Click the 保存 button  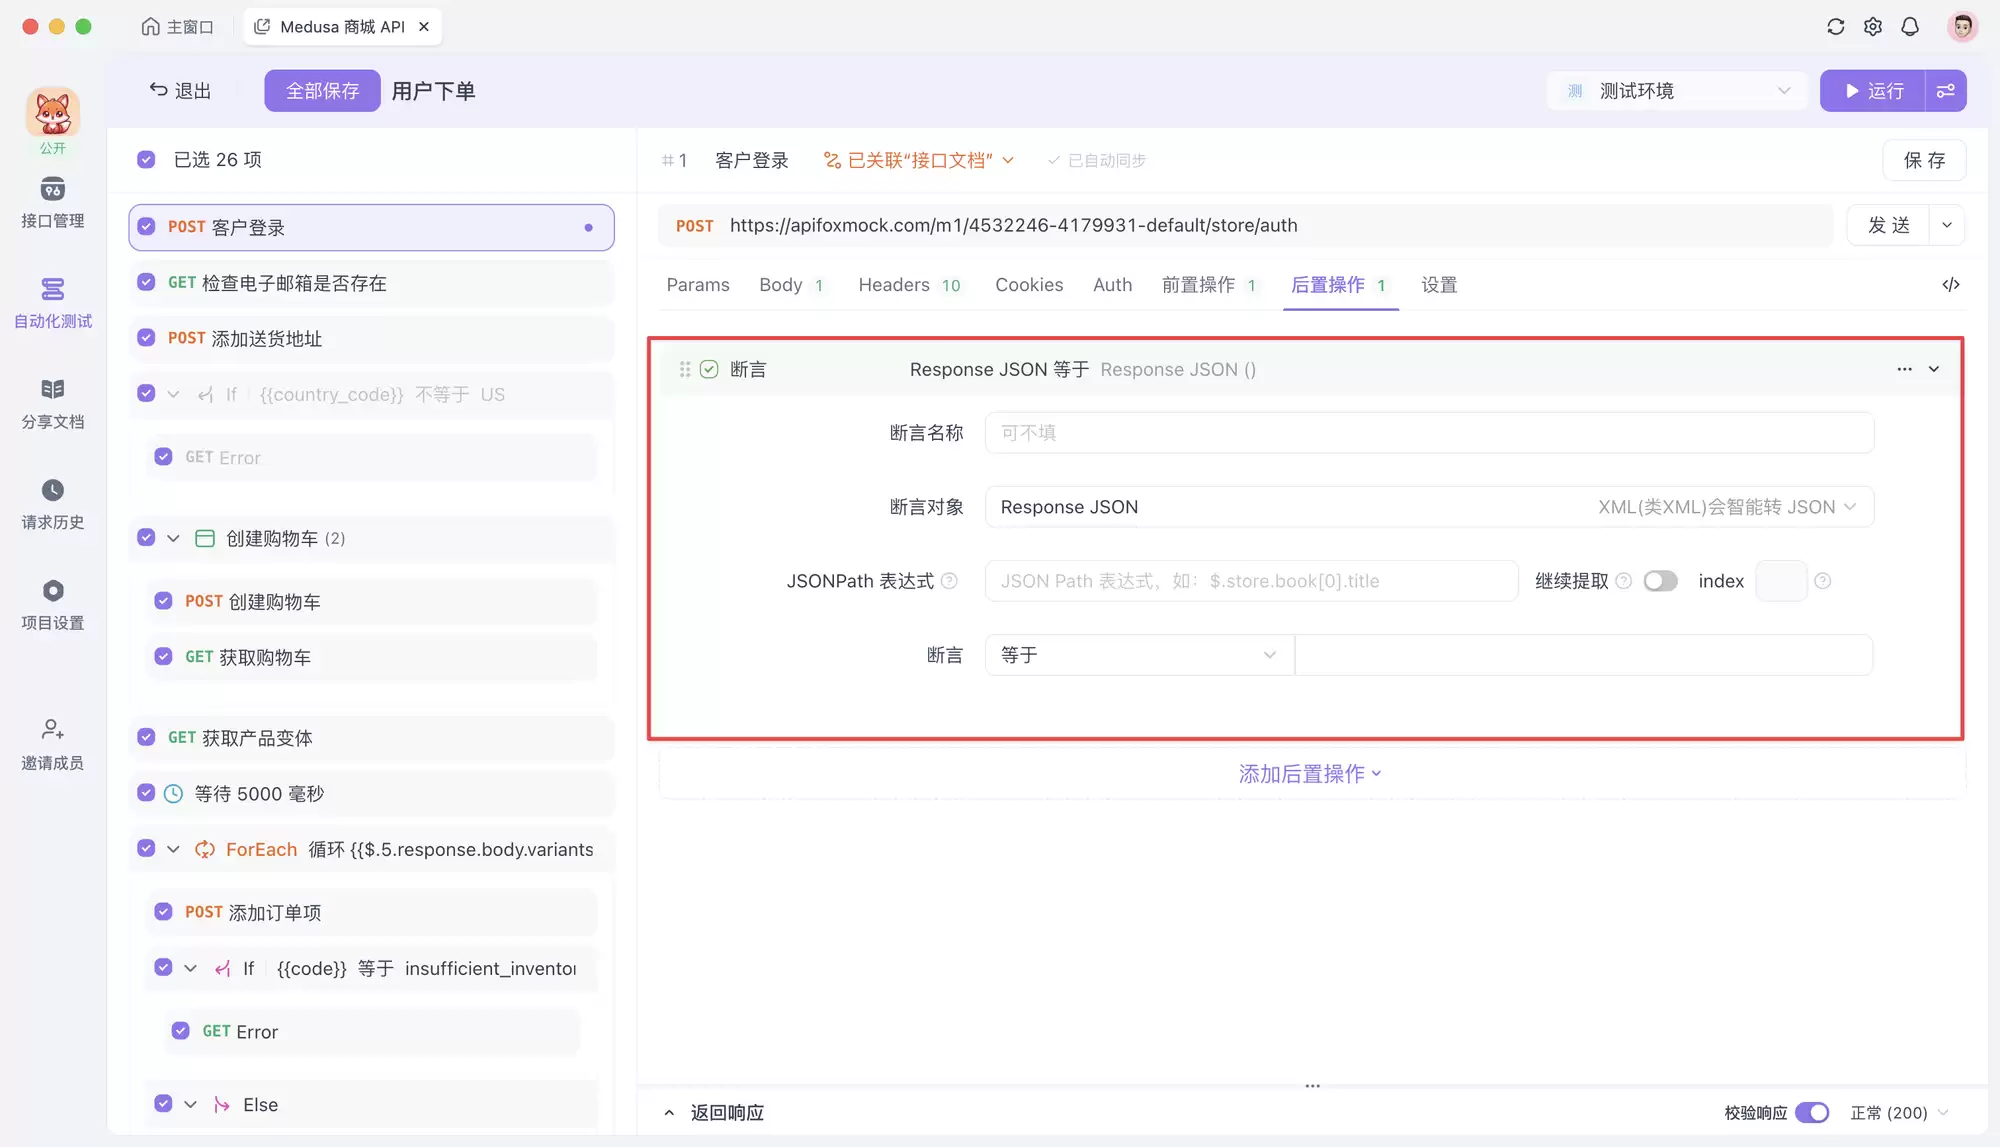(1924, 160)
